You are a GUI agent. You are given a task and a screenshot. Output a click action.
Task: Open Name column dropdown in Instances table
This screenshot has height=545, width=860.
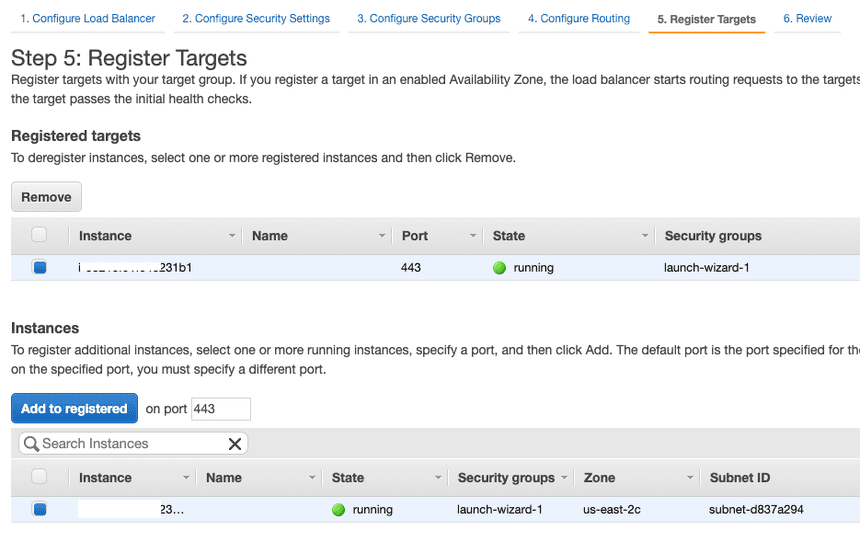coord(312,478)
